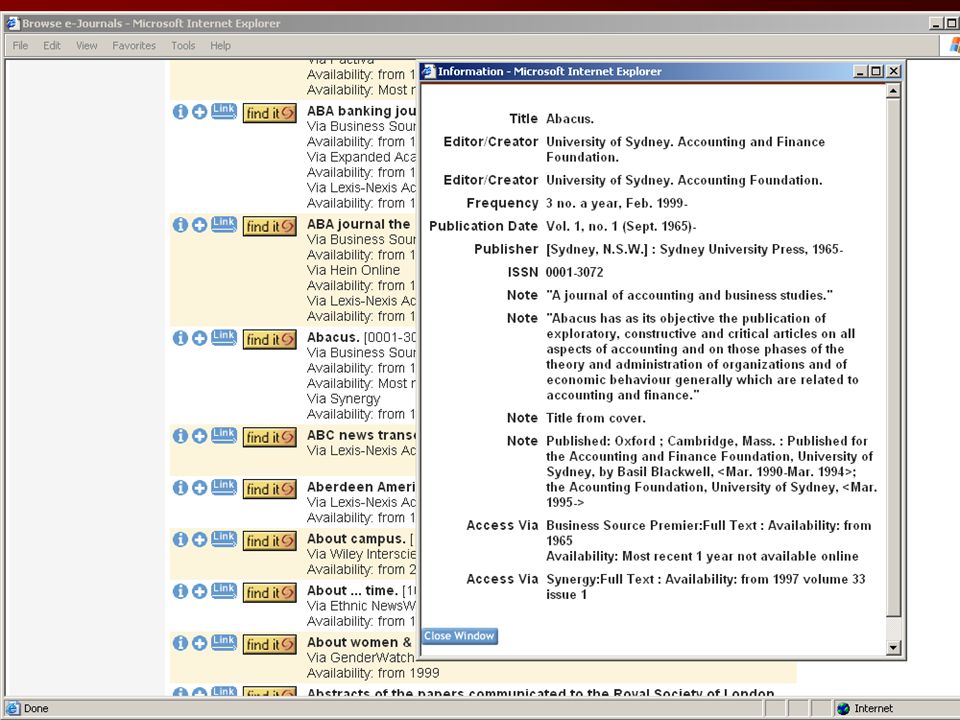
Task: Click plus icon for About campus
Action: coord(200,539)
